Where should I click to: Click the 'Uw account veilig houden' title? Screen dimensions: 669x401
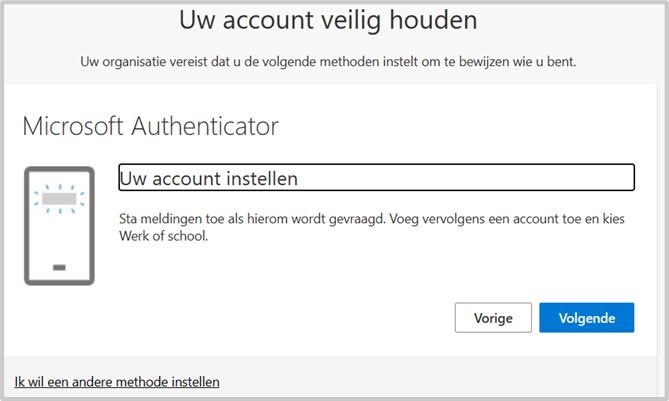pyautogui.click(x=328, y=20)
